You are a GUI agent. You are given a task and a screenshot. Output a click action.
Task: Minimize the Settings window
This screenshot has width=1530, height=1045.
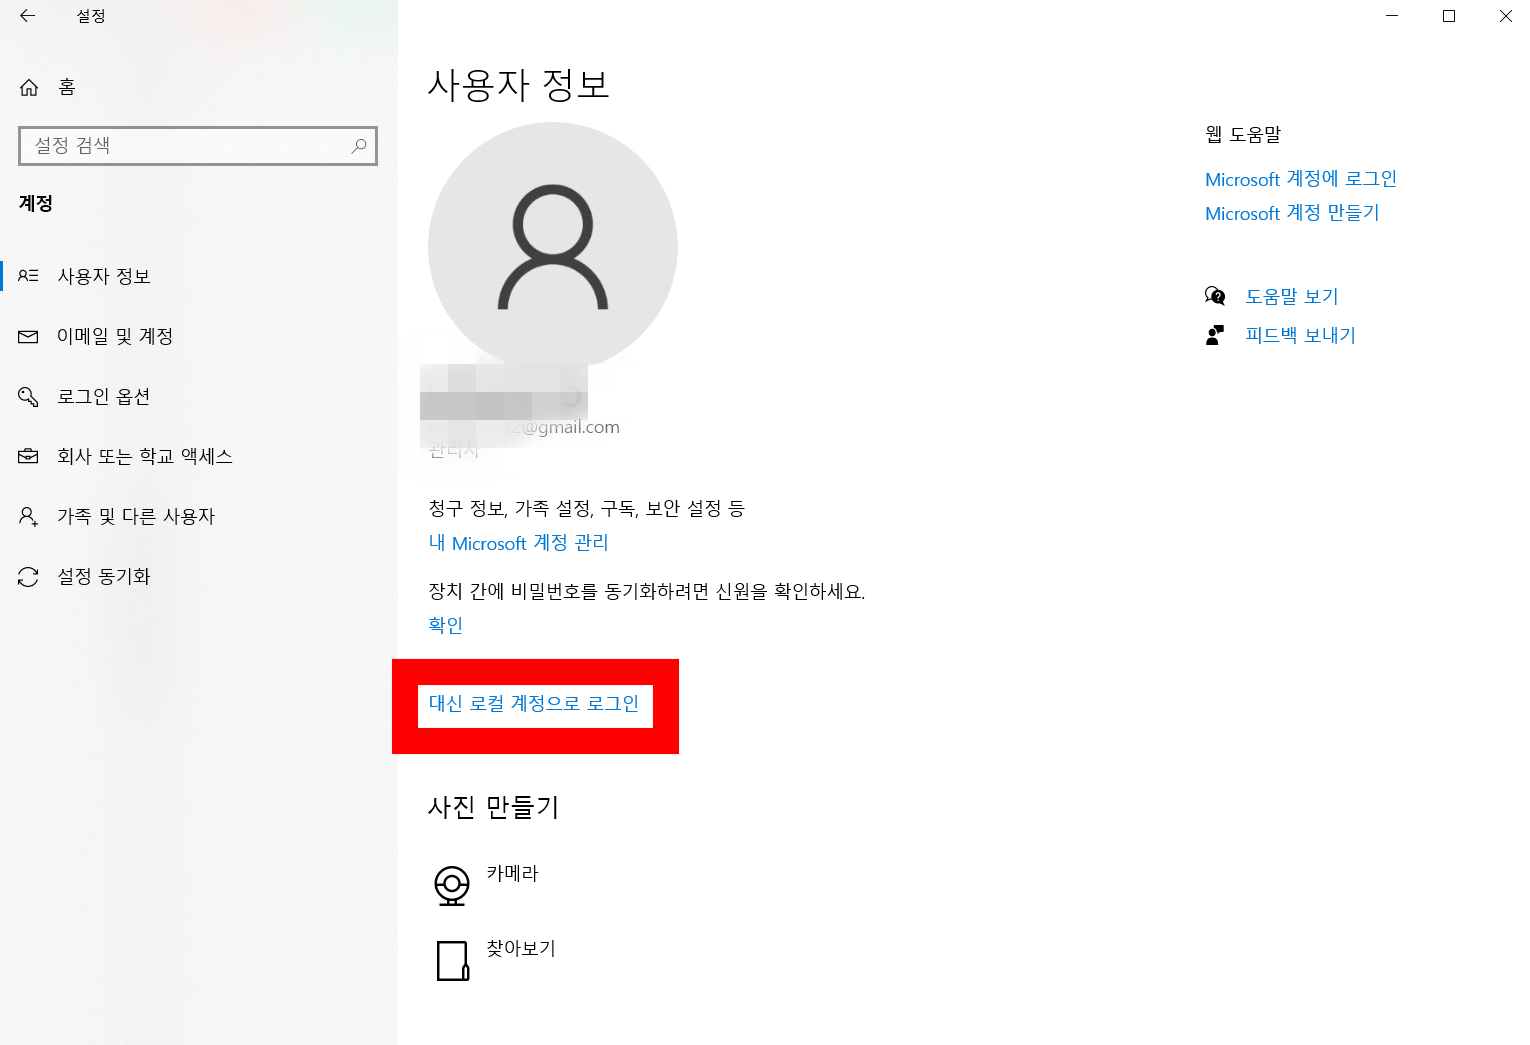(1392, 16)
